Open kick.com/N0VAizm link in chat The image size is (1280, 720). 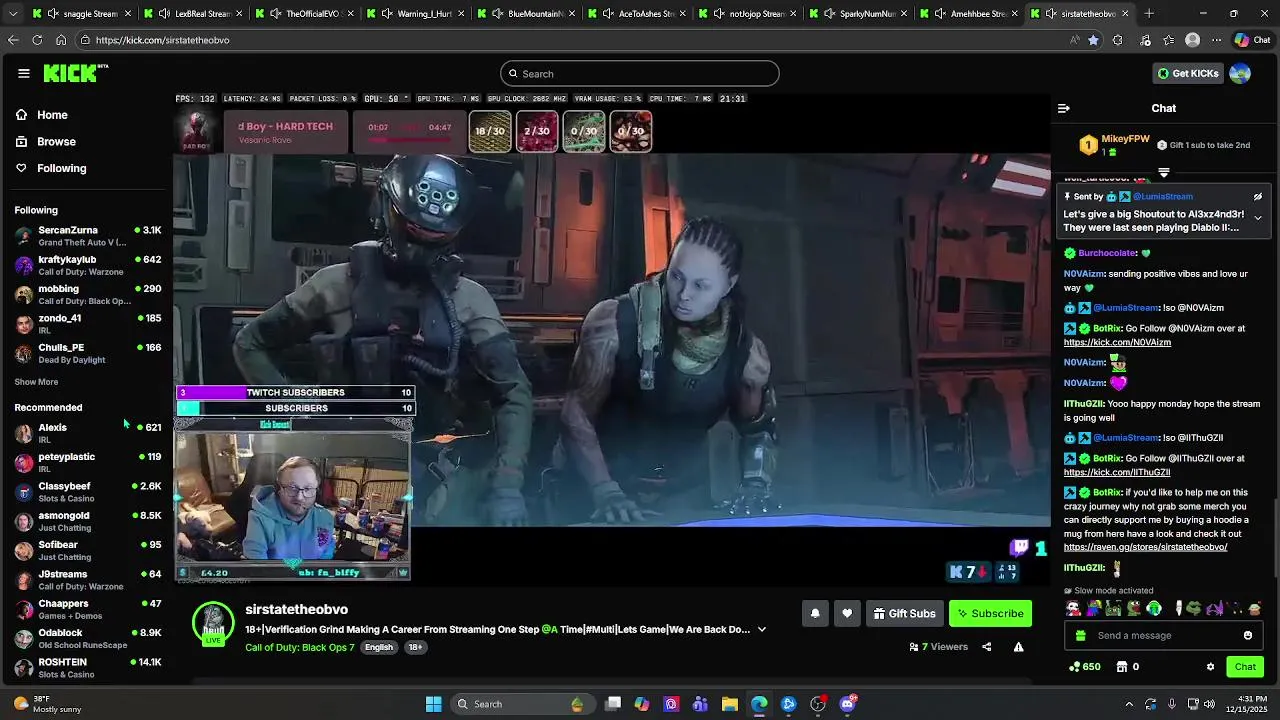click(1117, 342)
